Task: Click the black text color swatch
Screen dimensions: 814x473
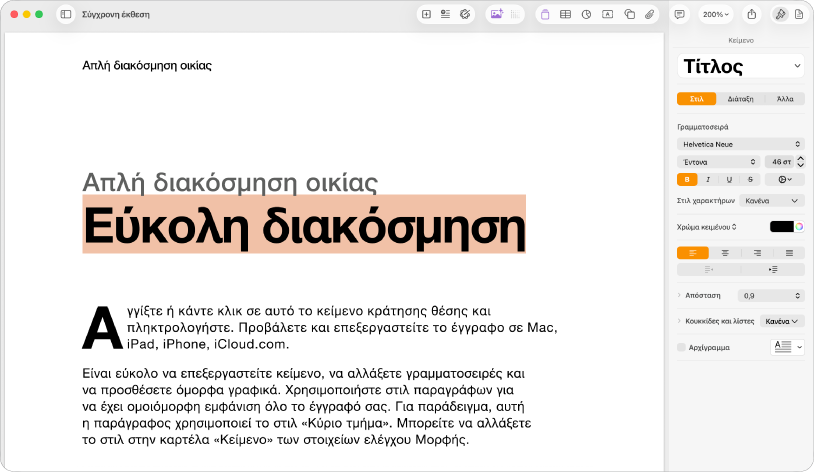Action: (782, 227)
